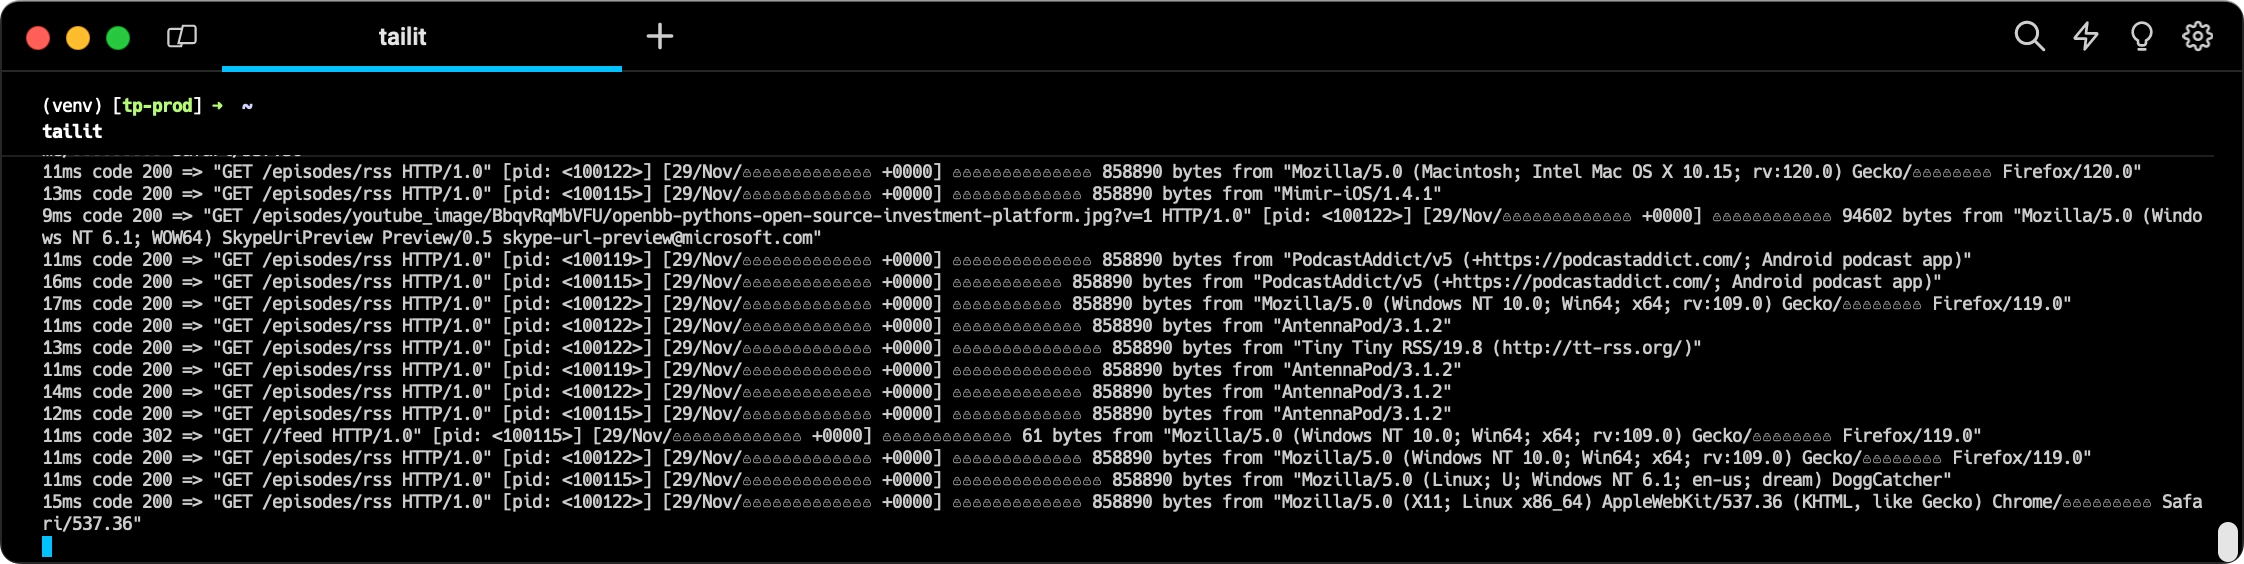This screenshot has width=2244, height=564.
Task: Click the lightbulb tips icon
Action: click(2141, 37)
